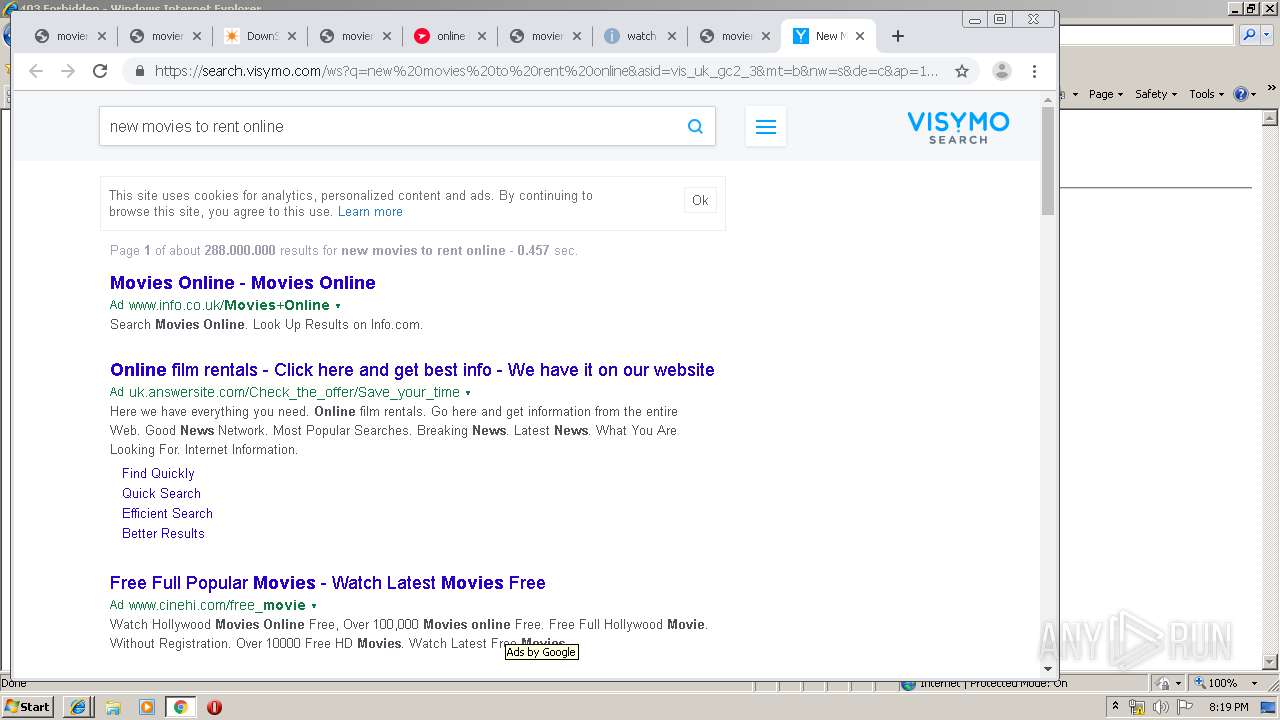1280x720 pixels.
Task: Click the network icon in the system tray
Action: pyautogui.click(x=1138, y=707)
